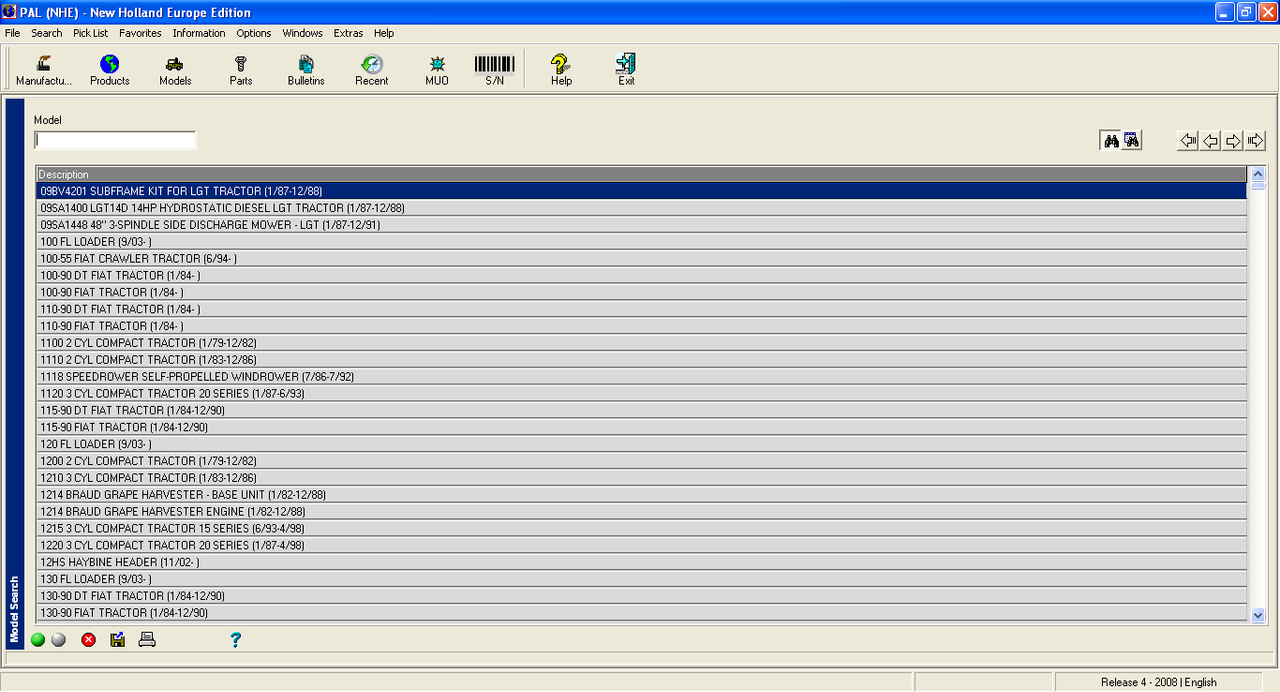The image size is (1280, 692).
Task: Open the Manufacturer toolbar button
Action: [44, 70]
